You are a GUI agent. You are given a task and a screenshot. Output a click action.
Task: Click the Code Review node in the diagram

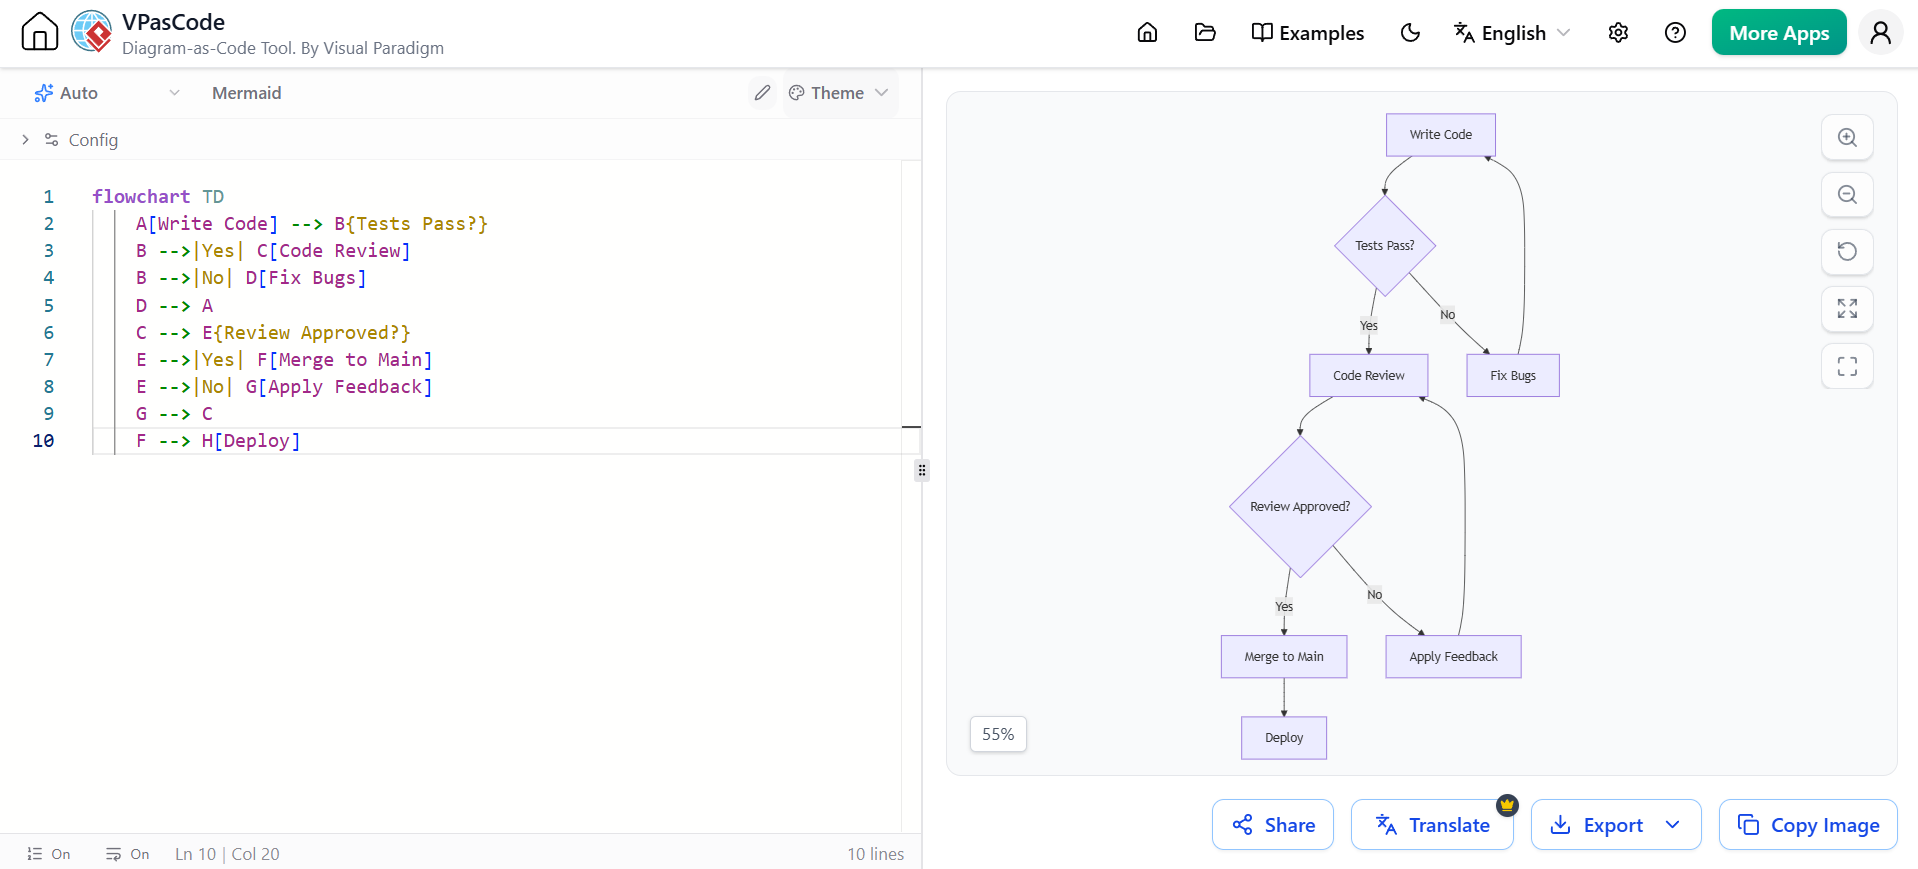pyautogui.click(x=1368, y=376)
